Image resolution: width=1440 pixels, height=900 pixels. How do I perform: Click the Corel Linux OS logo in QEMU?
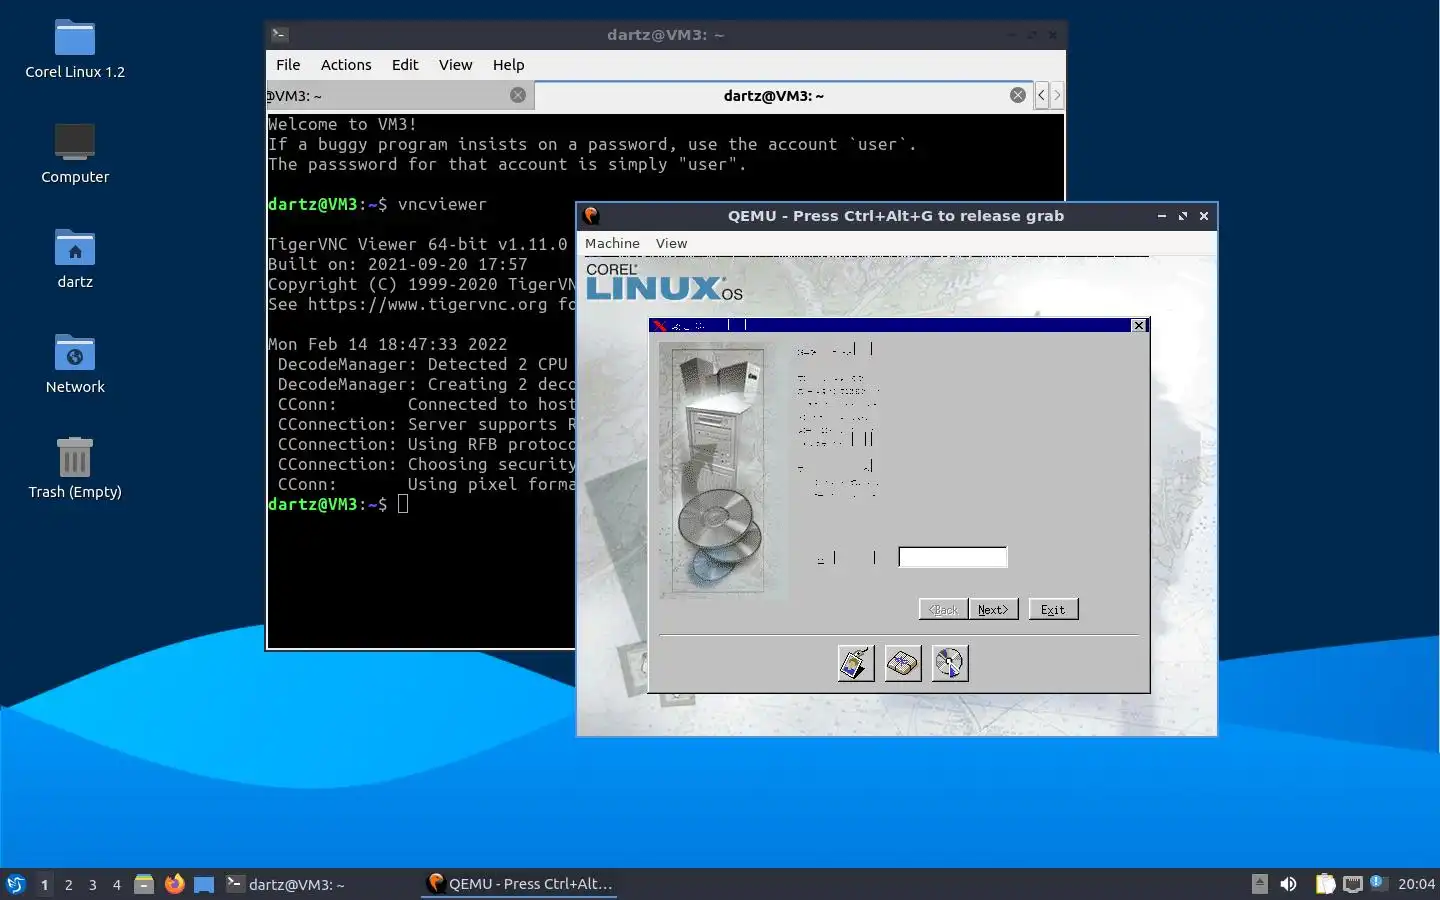pos(664,282)
